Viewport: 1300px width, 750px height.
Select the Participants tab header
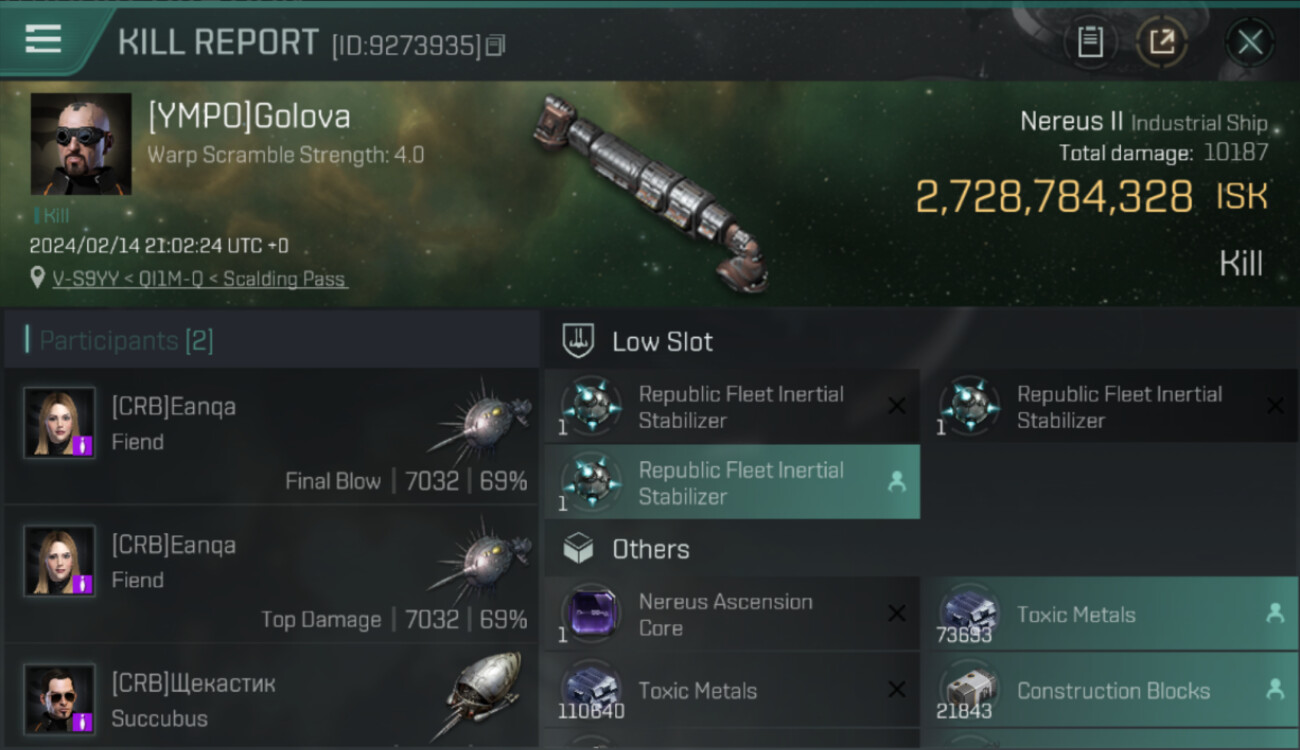[126, 340]
